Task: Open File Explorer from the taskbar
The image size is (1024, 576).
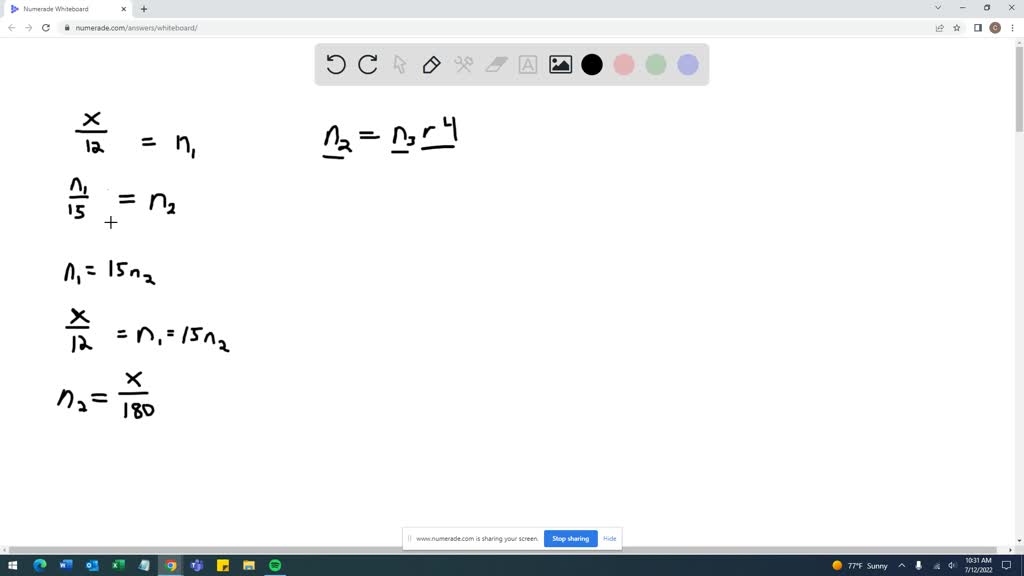Action: click(249, 566)
